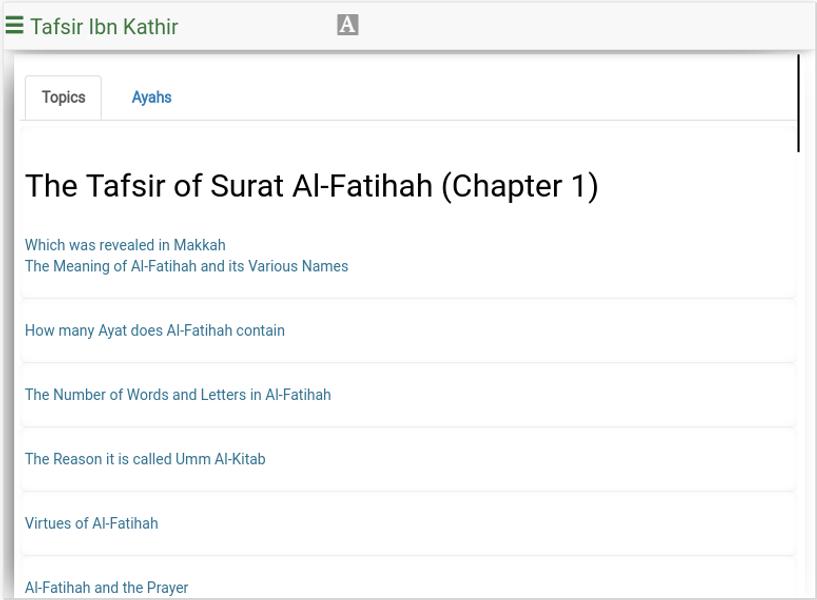This screenshot has width=817, height=600.
Task: Open 'Virtues of Al-Fatihah' topic
Action: click(92, 523)
